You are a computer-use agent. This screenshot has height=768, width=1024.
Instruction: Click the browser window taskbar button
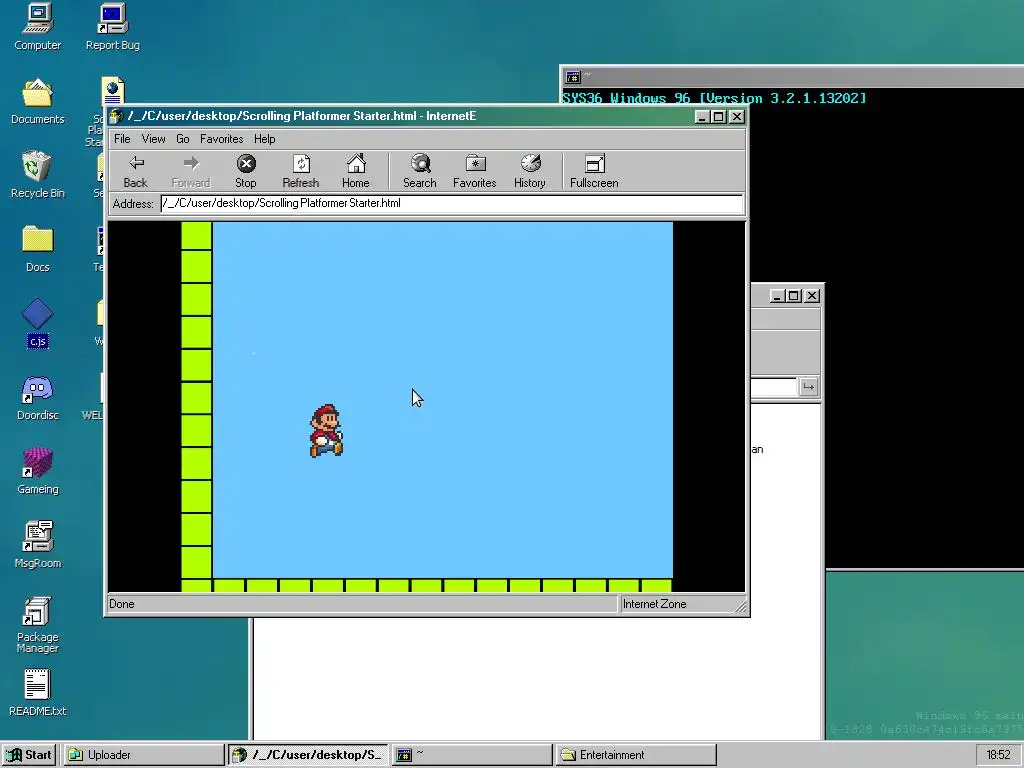[308, 755]
